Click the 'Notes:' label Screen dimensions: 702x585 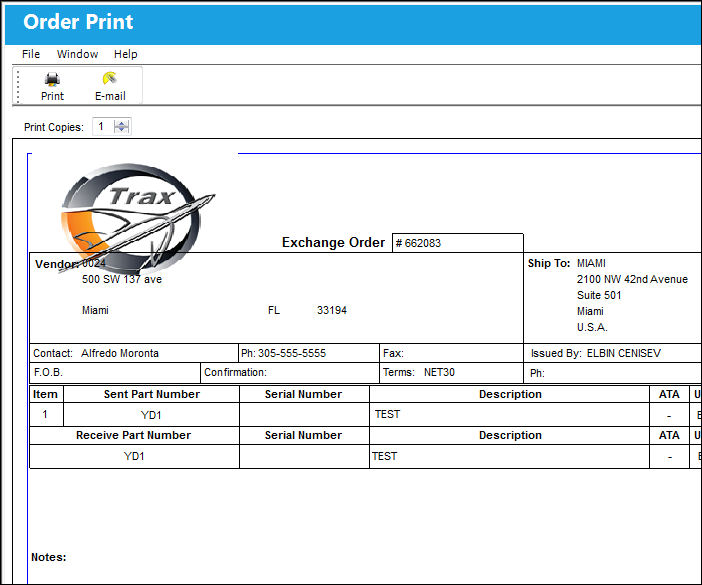(48, 557)
